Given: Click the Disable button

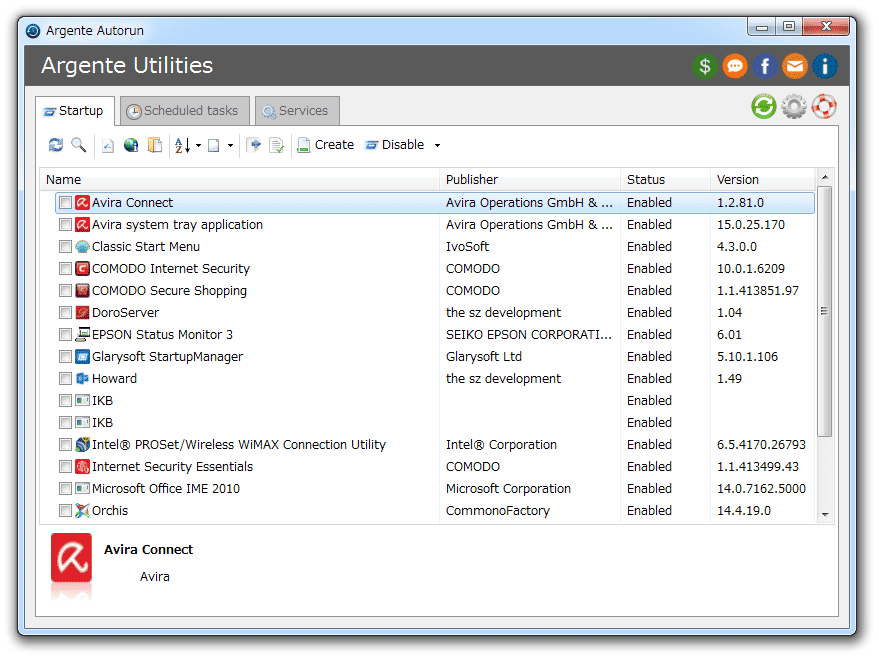Looking at the screenshot, I should tap(395, 145).
